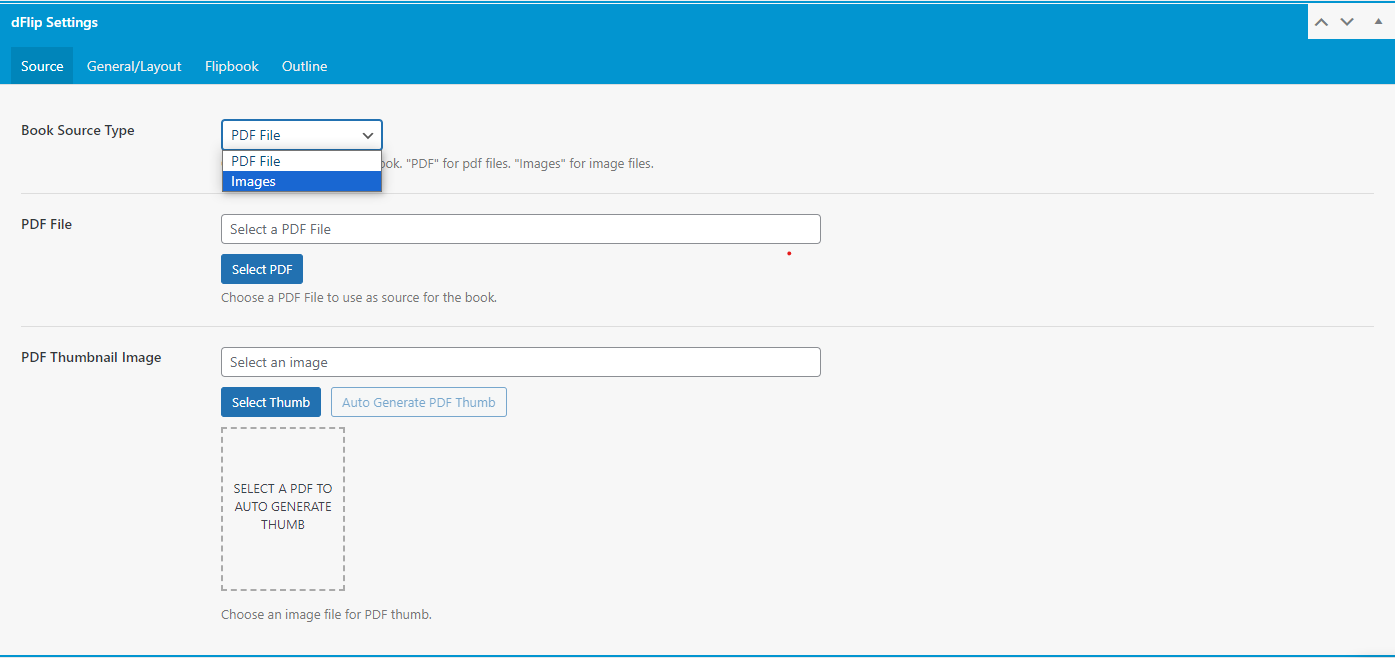The image size is (1395, 658).
Task: Move dFlip Settings panel down
Action: pos(1347,22)
